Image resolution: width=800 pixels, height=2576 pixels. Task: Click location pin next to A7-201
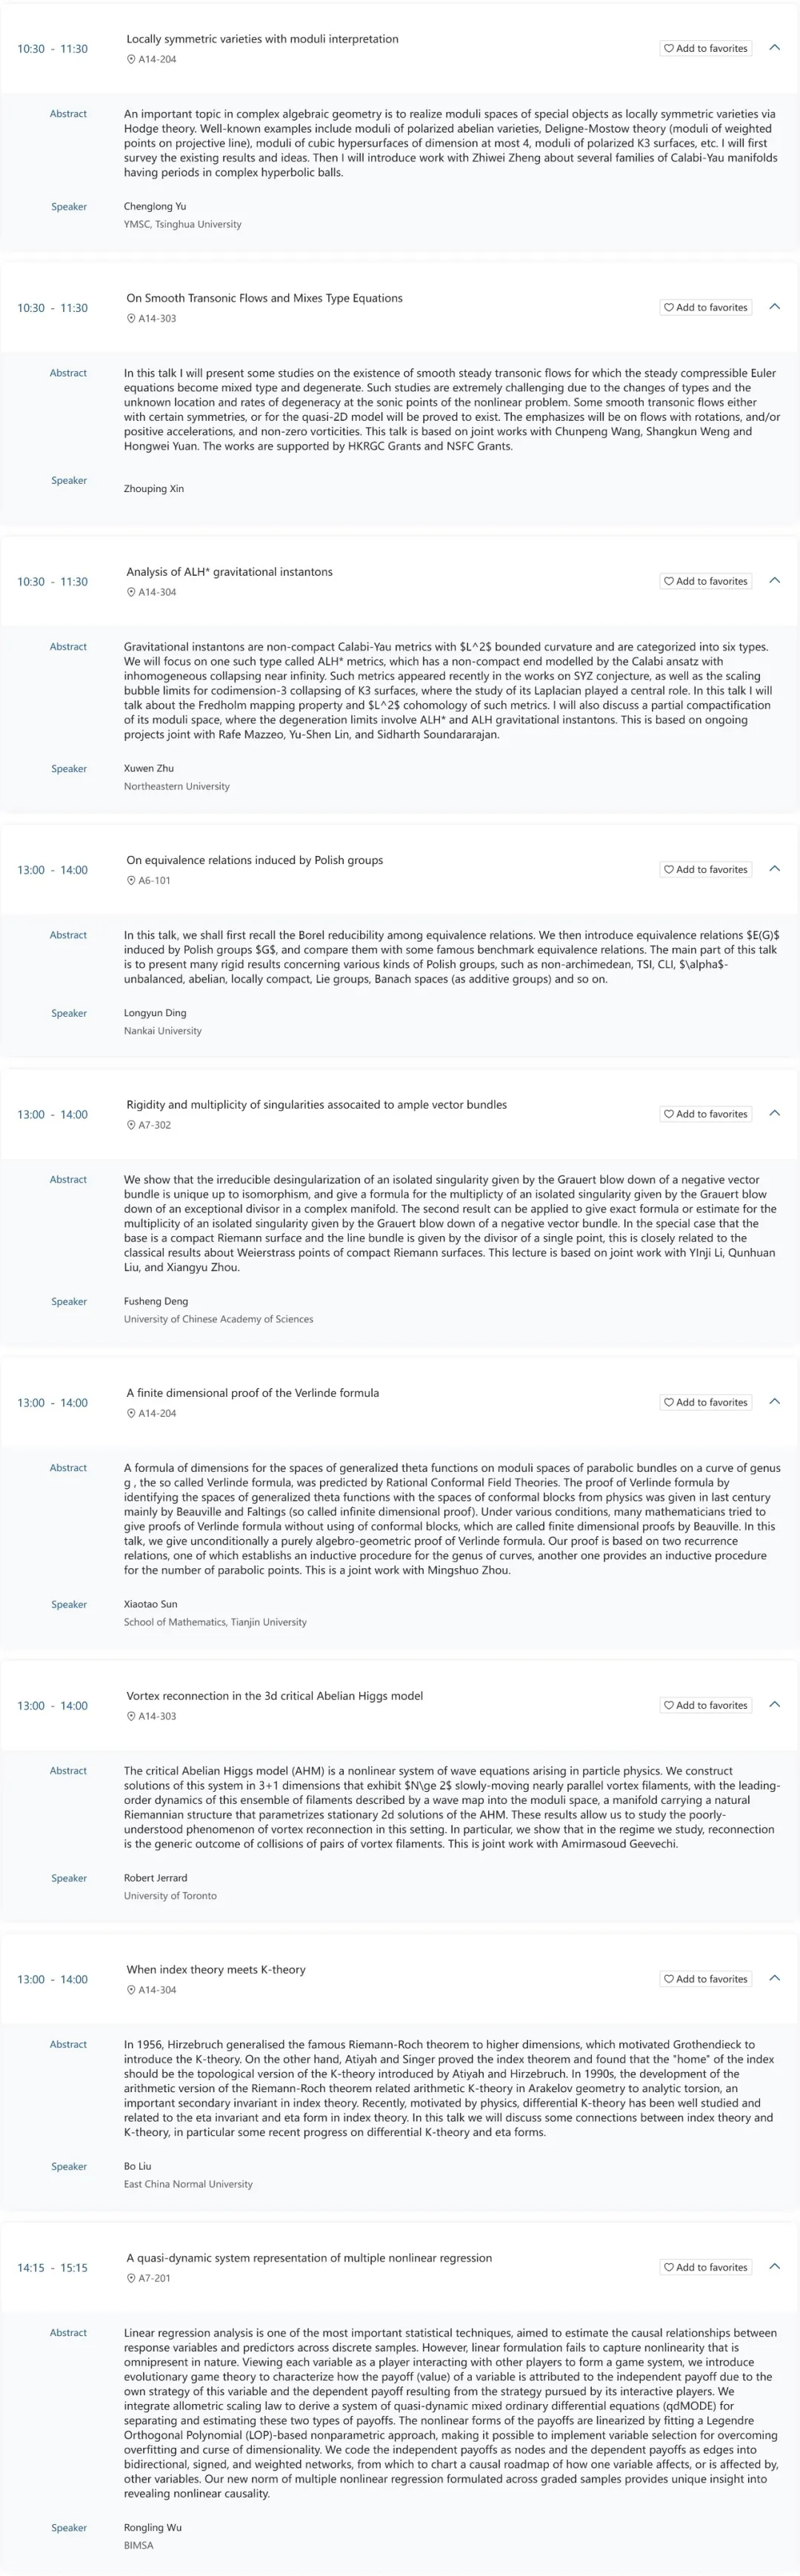click(131, 2279)
